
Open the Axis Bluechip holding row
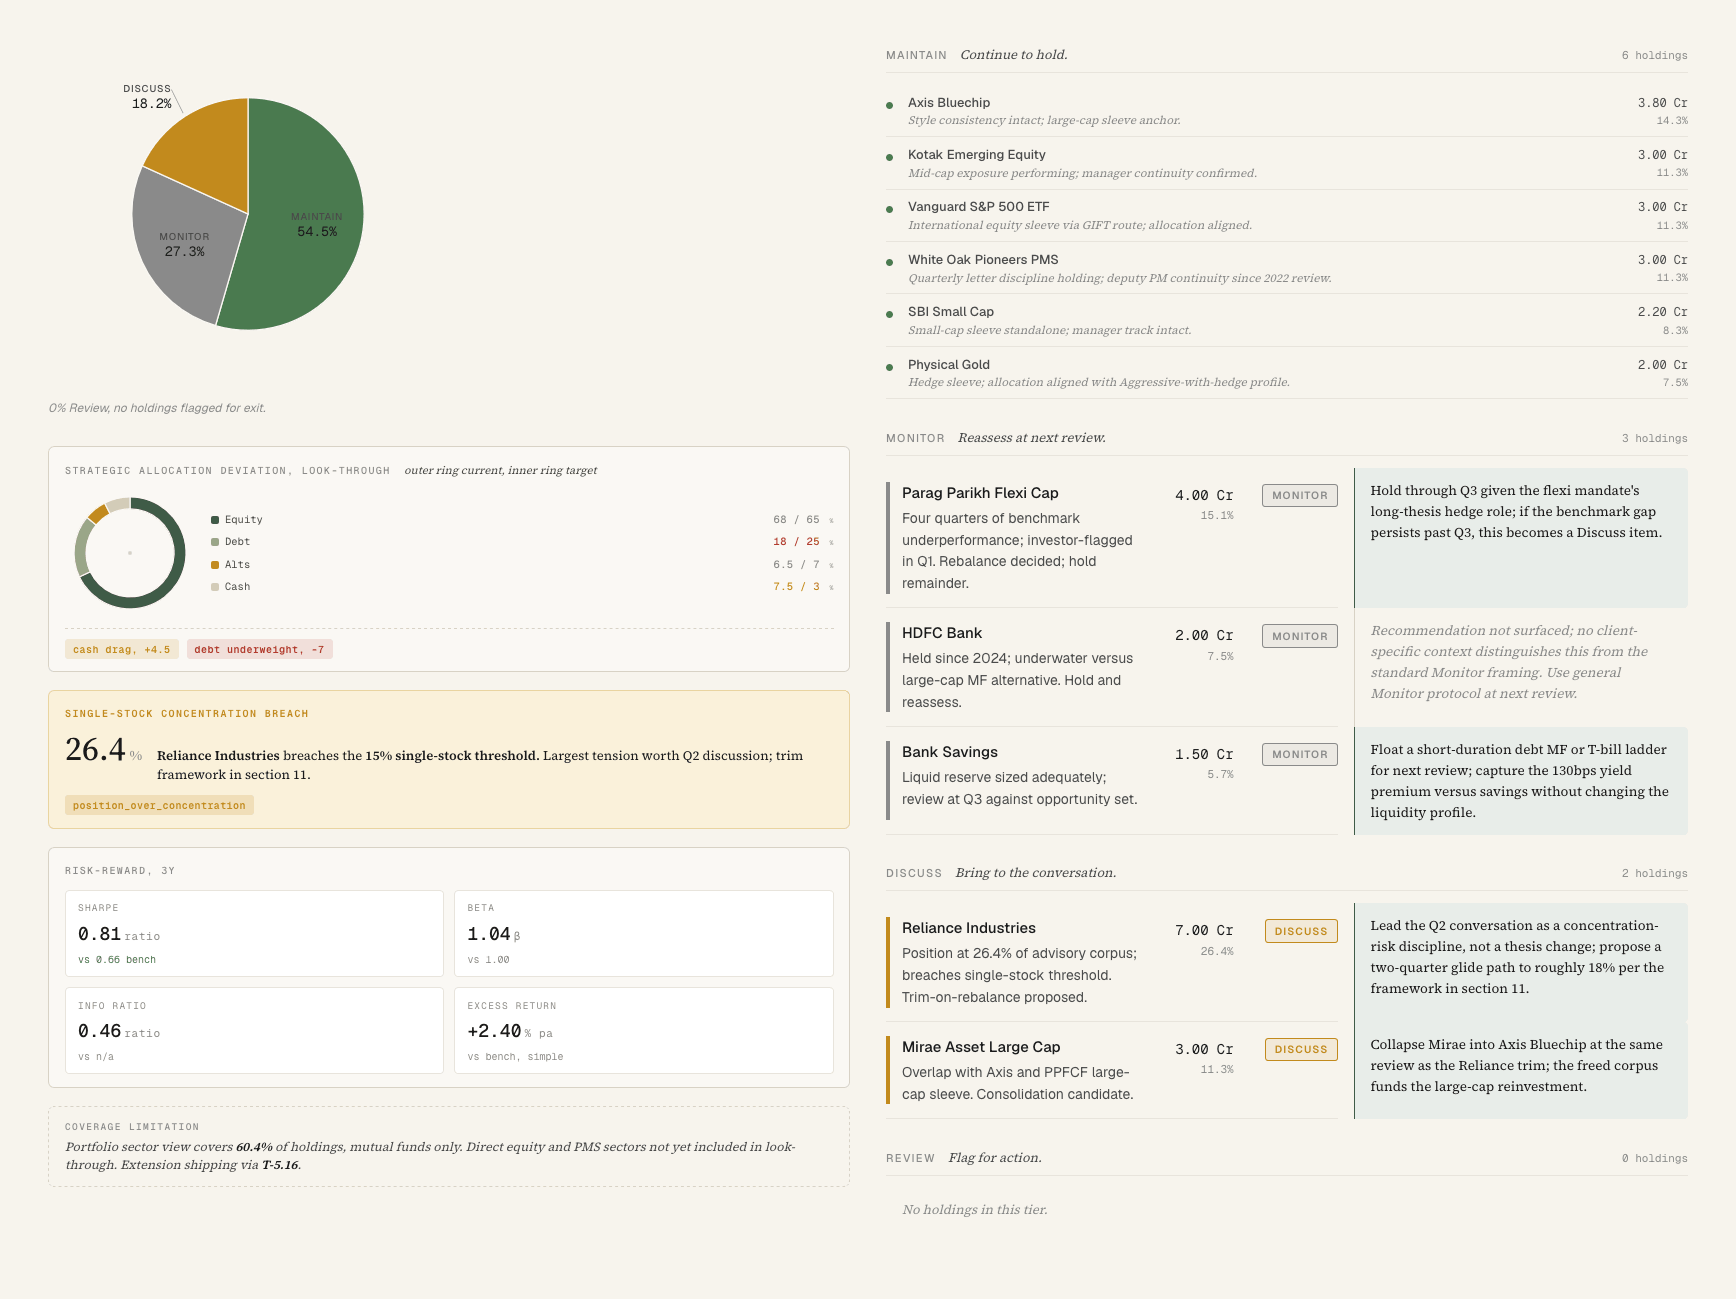(x=1287, y=111)
